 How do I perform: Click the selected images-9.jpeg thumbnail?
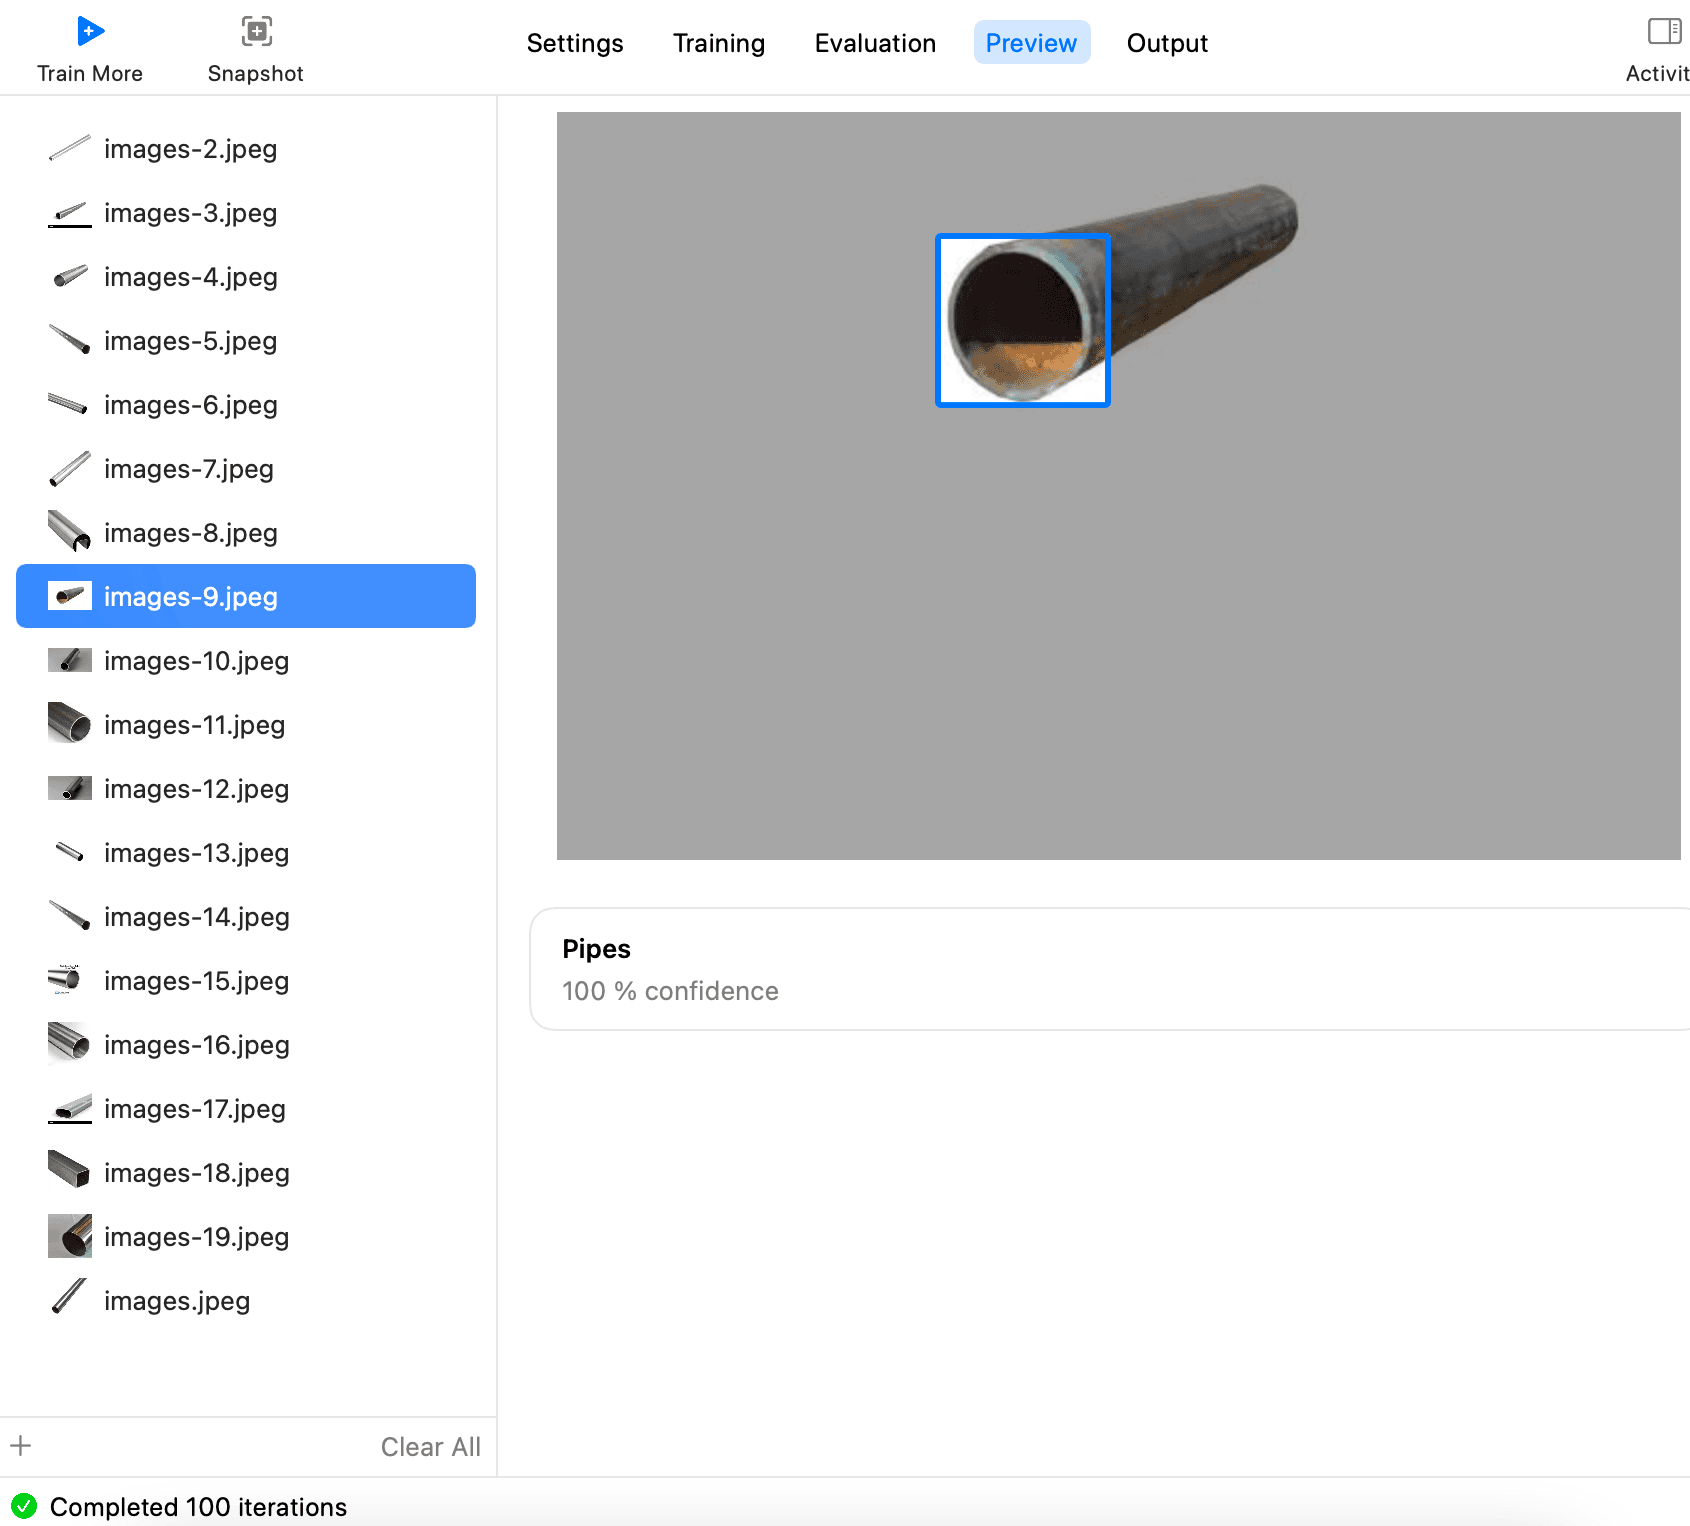[x=70, y=596]
